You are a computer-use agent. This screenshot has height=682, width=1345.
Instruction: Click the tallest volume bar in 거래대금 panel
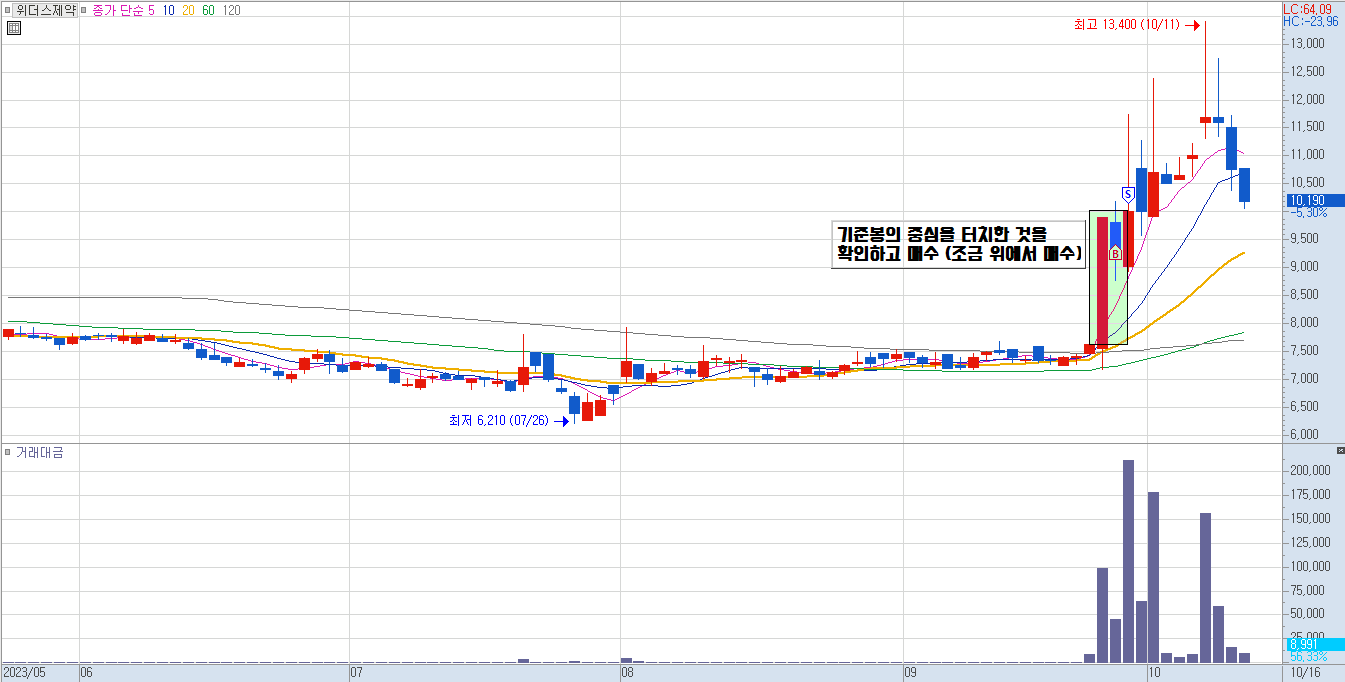click(x=1128, y=561)
